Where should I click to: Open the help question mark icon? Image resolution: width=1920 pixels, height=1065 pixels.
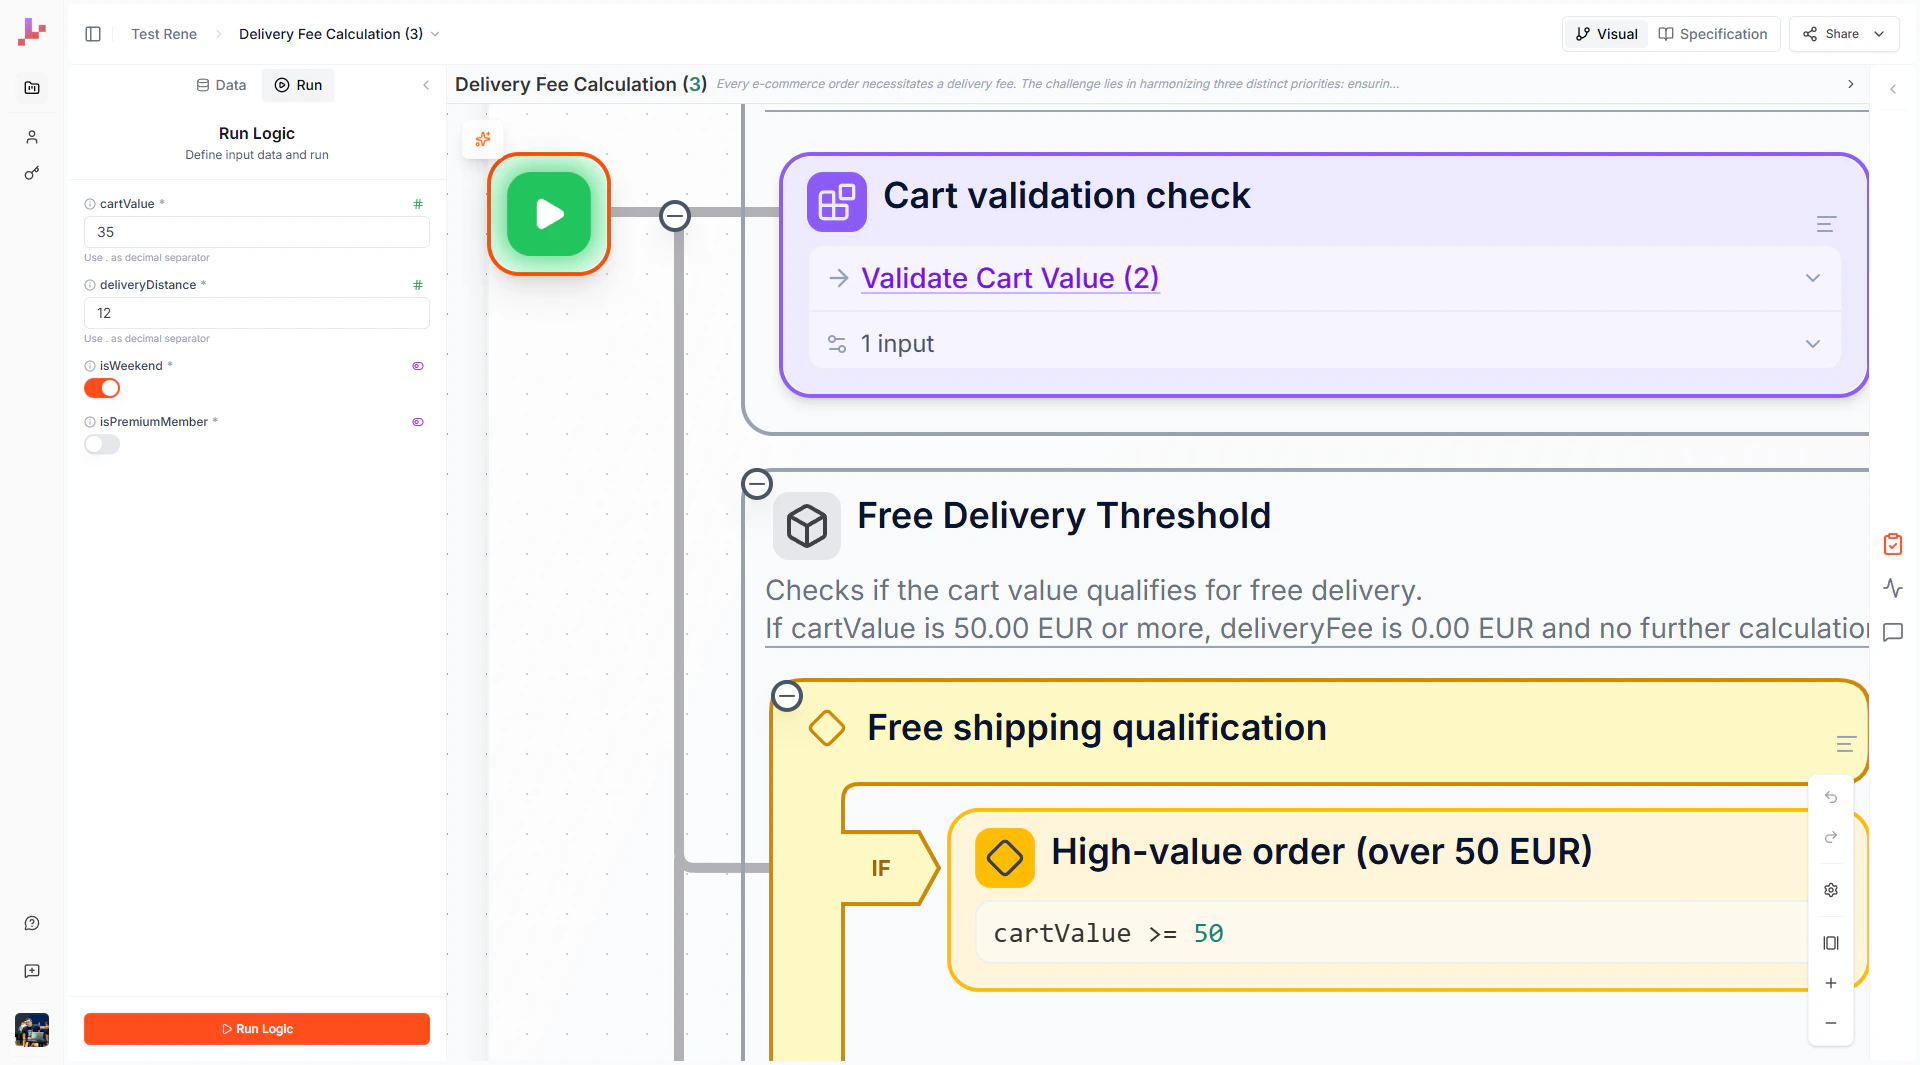32,923
